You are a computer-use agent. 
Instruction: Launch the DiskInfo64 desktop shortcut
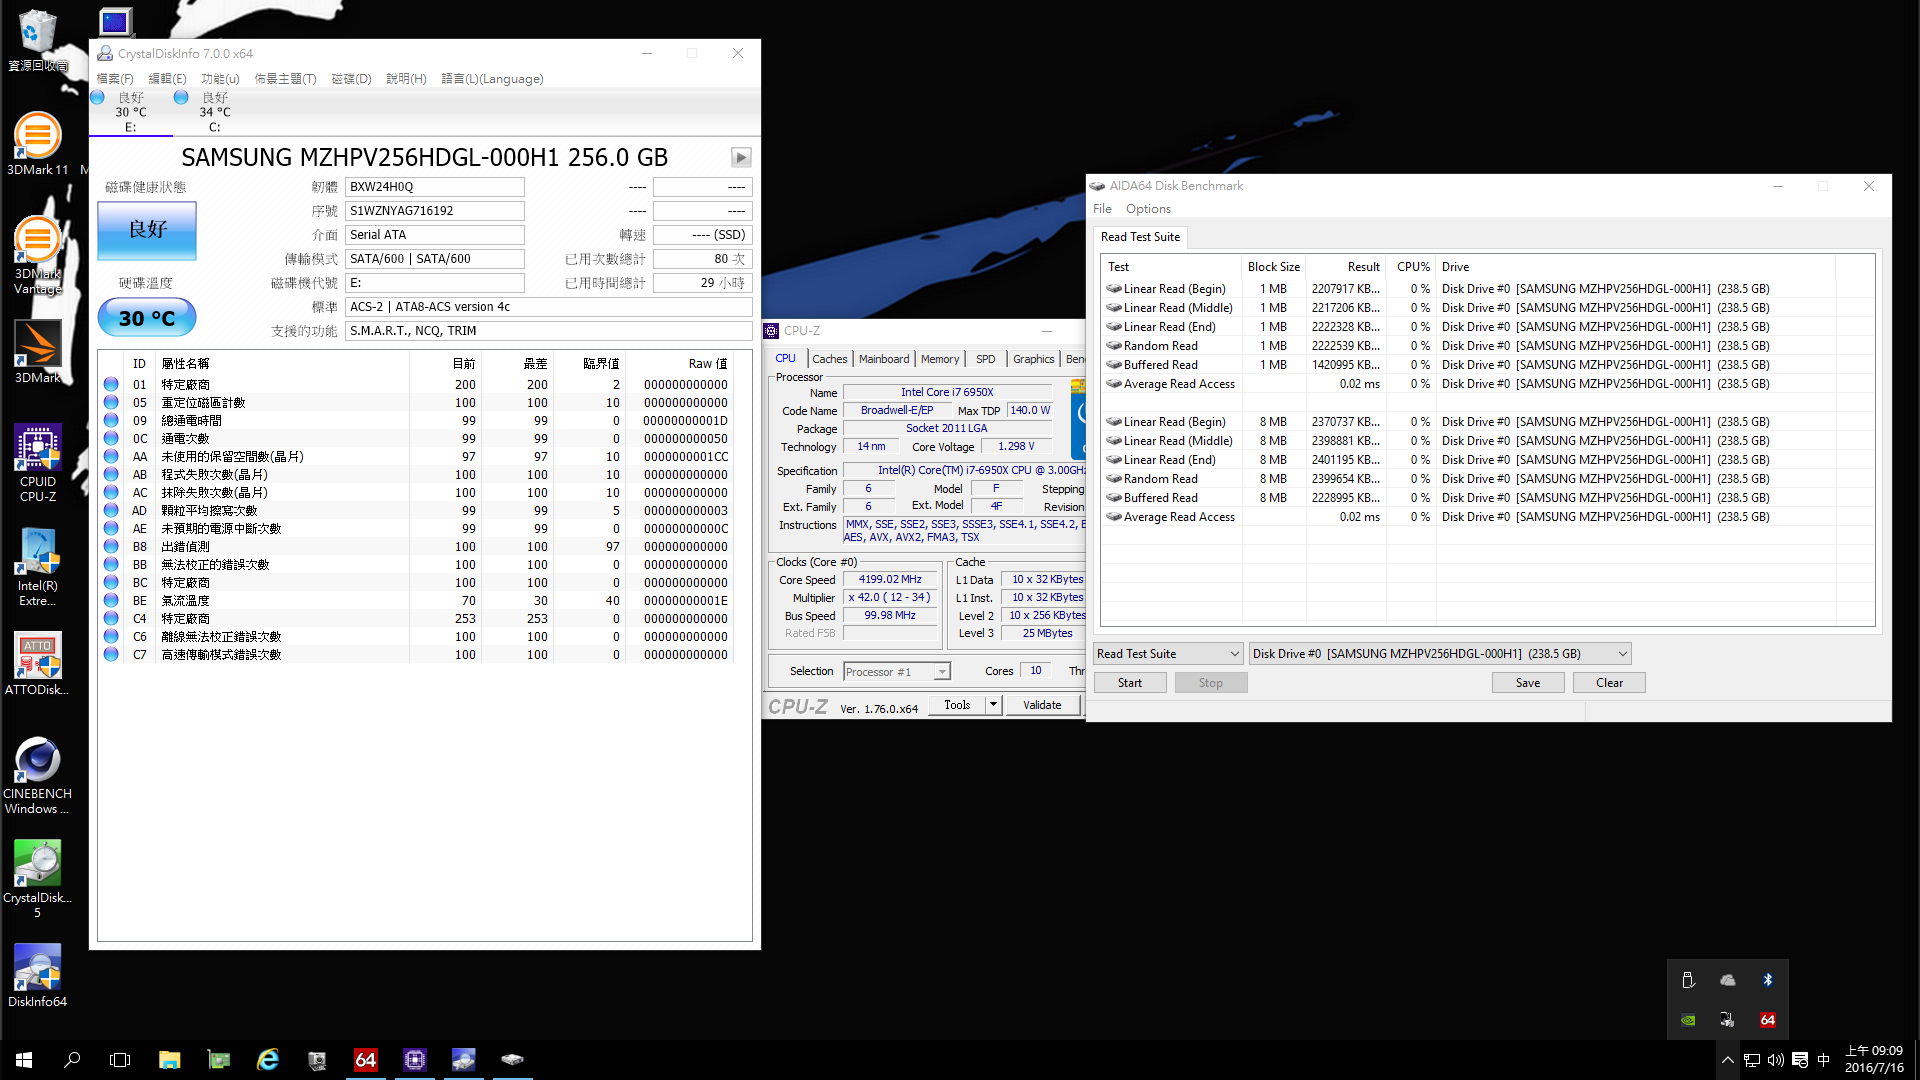[x=37, y=976]
